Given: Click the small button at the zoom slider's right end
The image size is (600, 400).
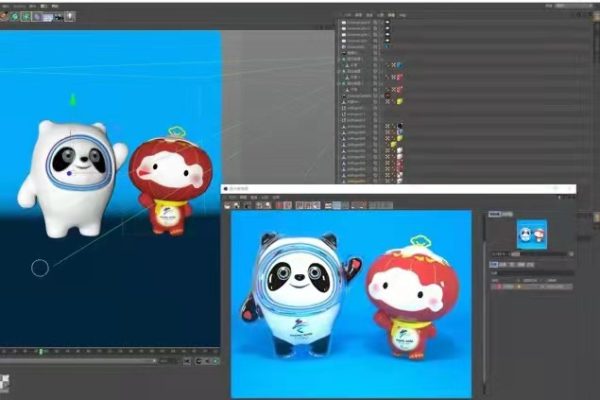Looking at the screenshot, I should click(571, 254).
